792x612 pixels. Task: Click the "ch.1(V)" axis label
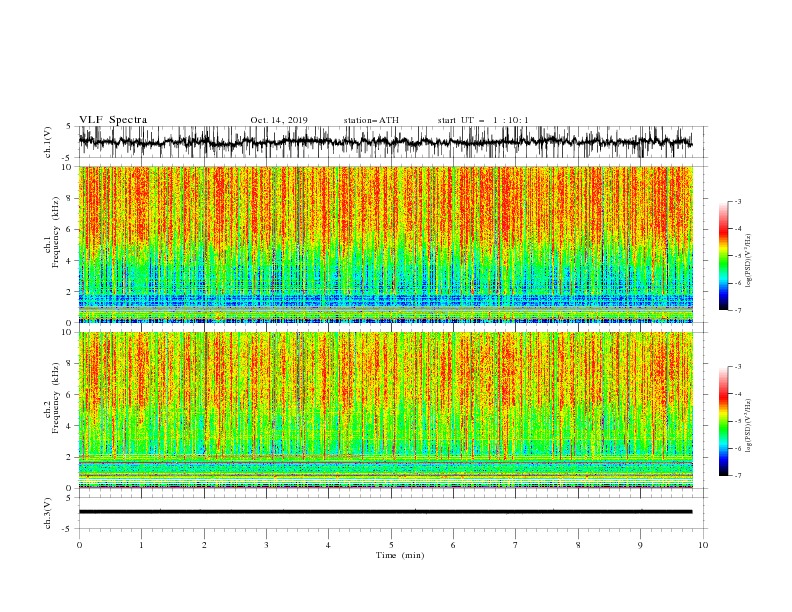tap(48, 142)
